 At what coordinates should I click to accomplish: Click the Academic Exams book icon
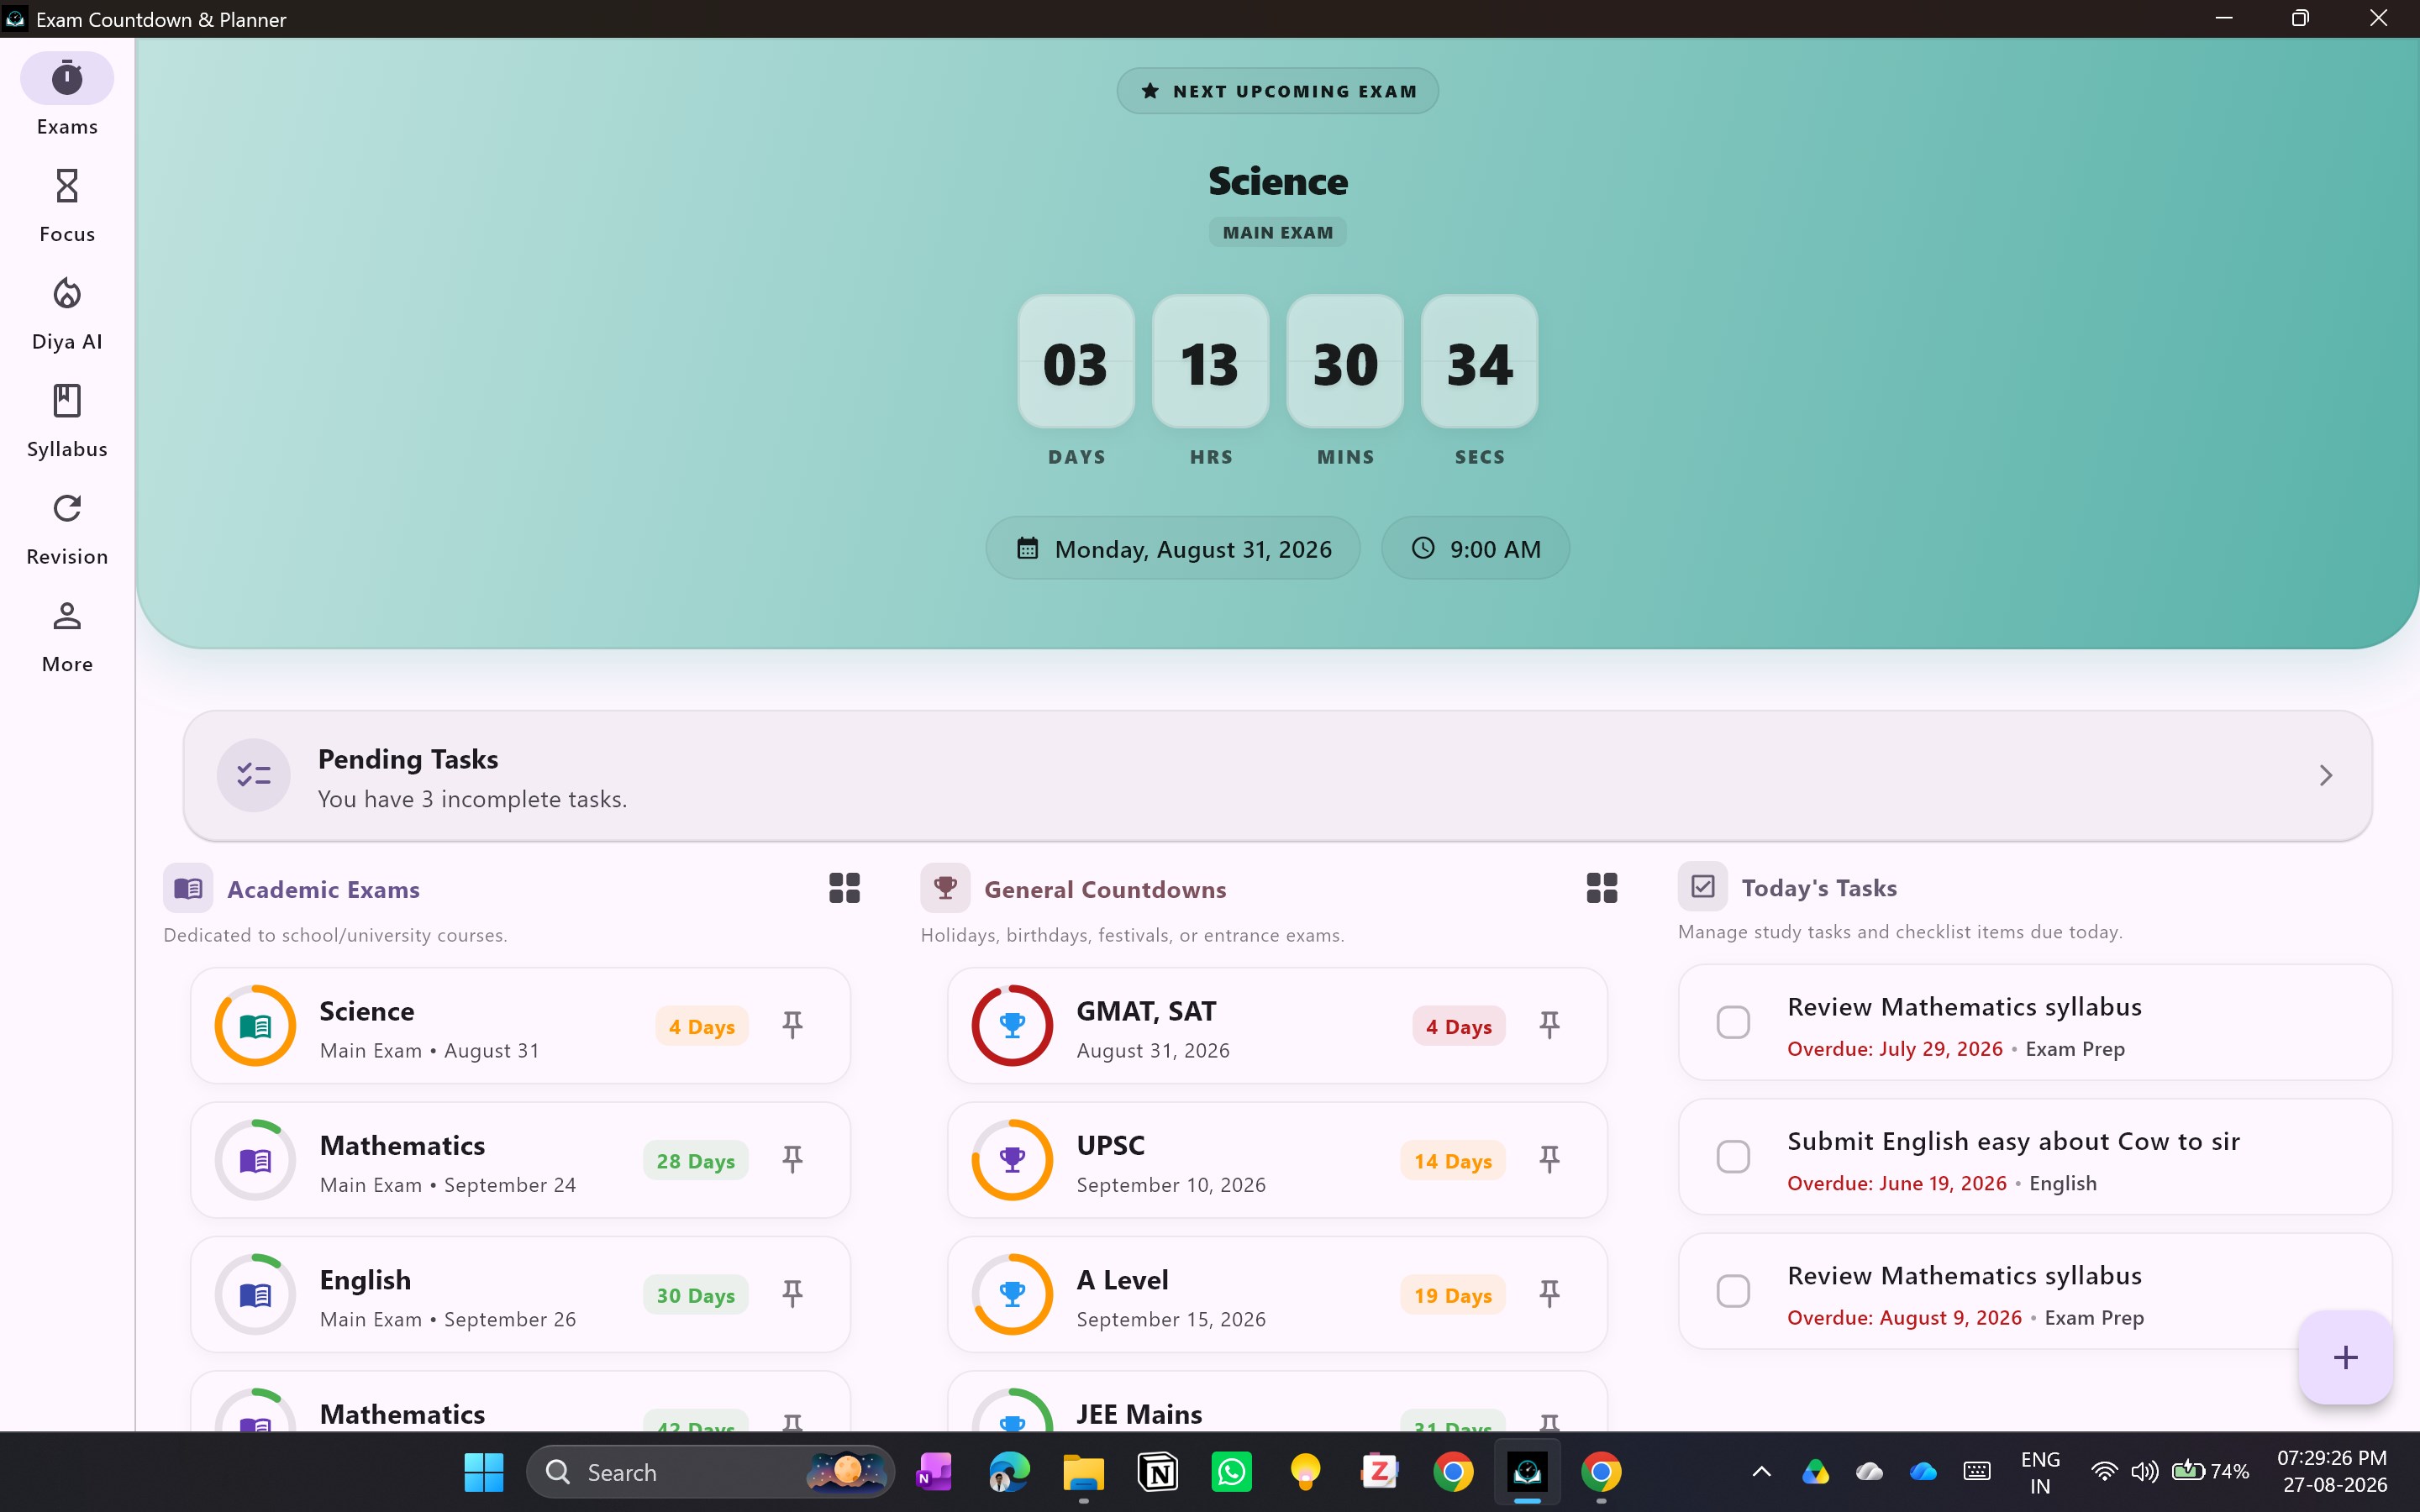(x=188, y=888)
